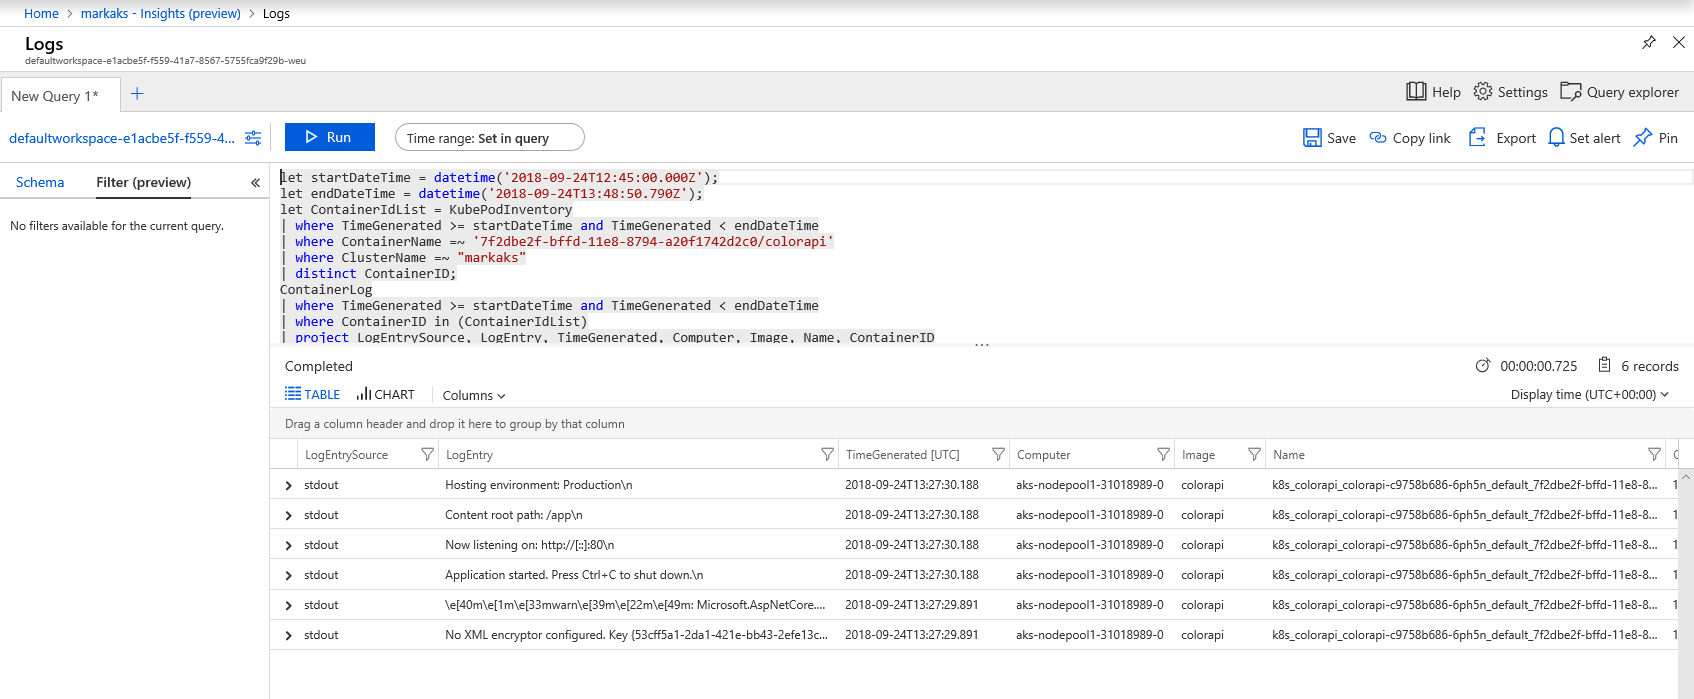Open the Columns dropdown
The height and width of the screenshot is (699, 1694).
click(474, 395)
